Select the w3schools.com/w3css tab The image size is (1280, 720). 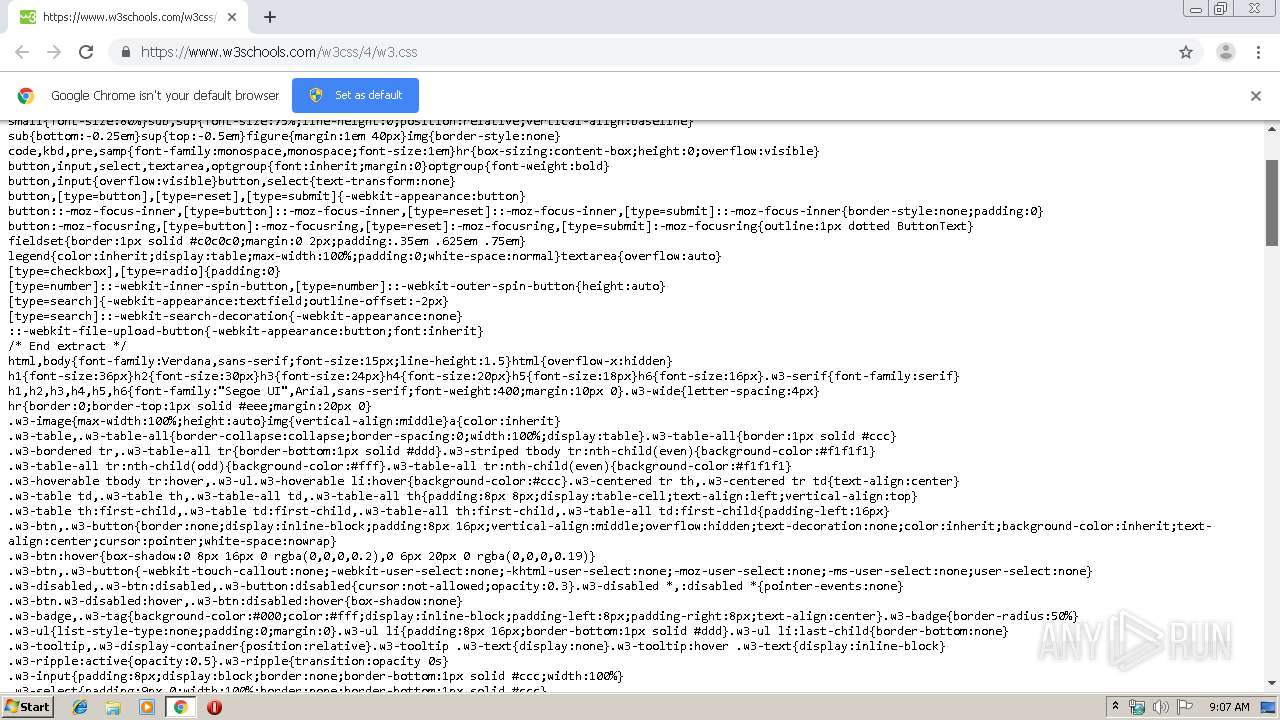130,17
